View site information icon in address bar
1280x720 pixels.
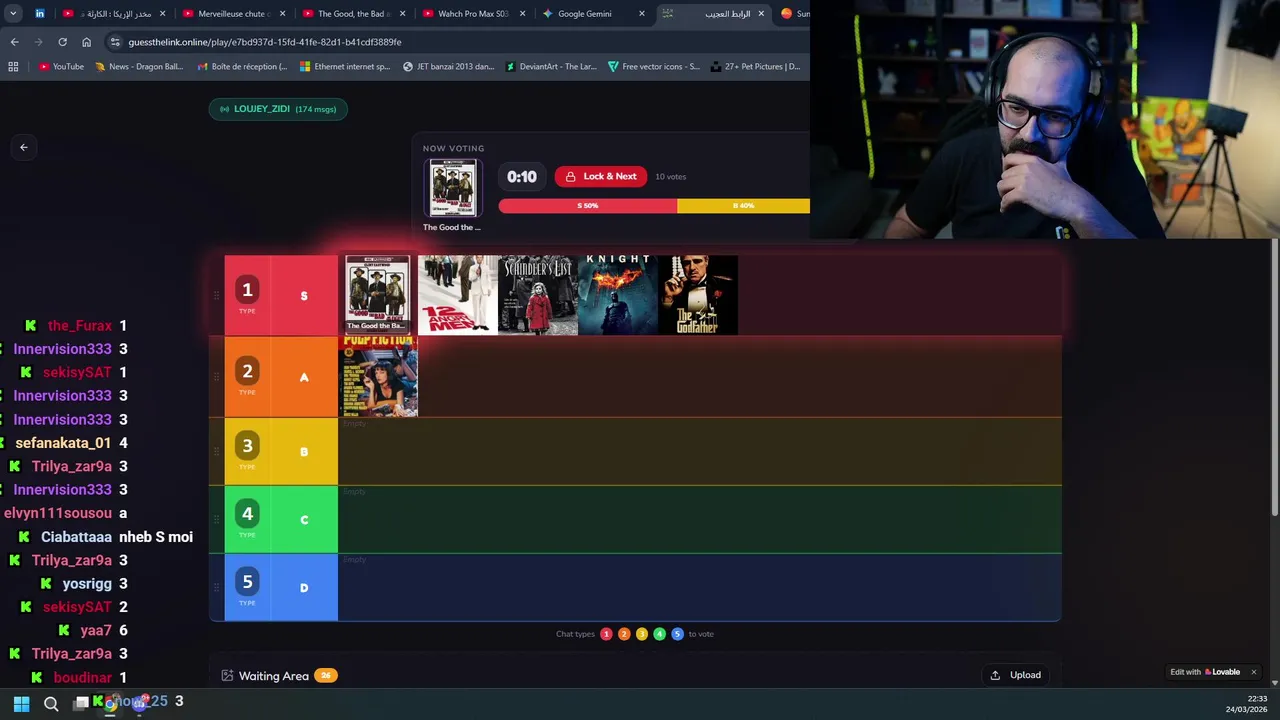click(x=115, y=42)
